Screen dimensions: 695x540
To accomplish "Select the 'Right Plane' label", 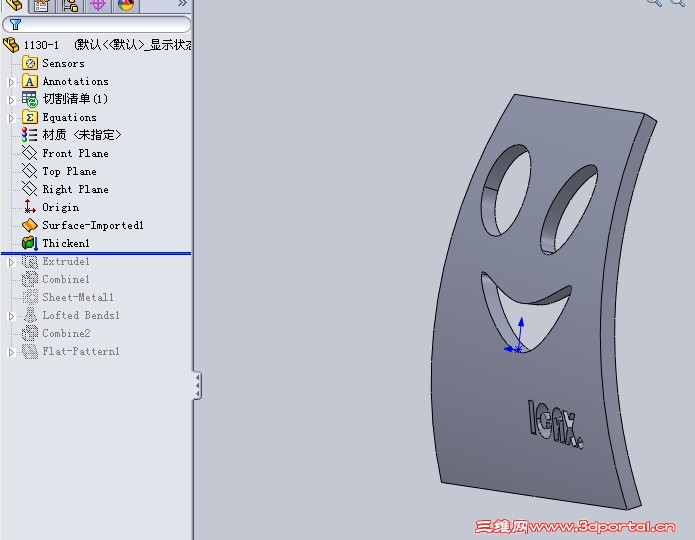I will (75, 189).
